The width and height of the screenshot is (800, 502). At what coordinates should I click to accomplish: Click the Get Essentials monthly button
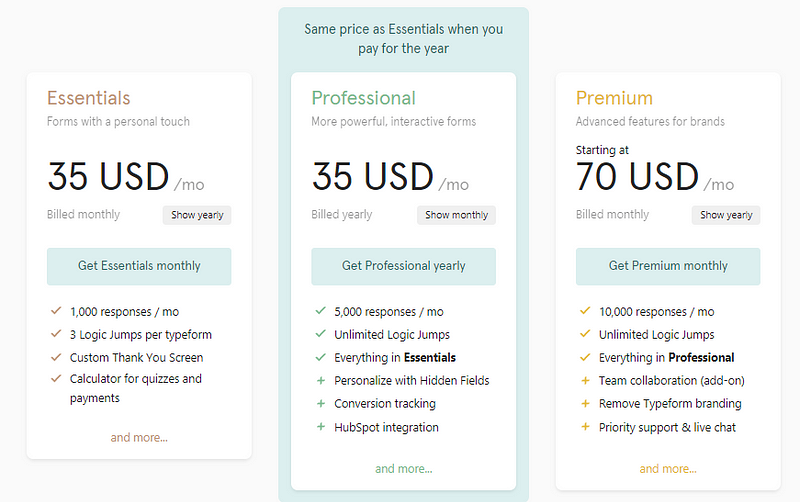tap(139, 266)
